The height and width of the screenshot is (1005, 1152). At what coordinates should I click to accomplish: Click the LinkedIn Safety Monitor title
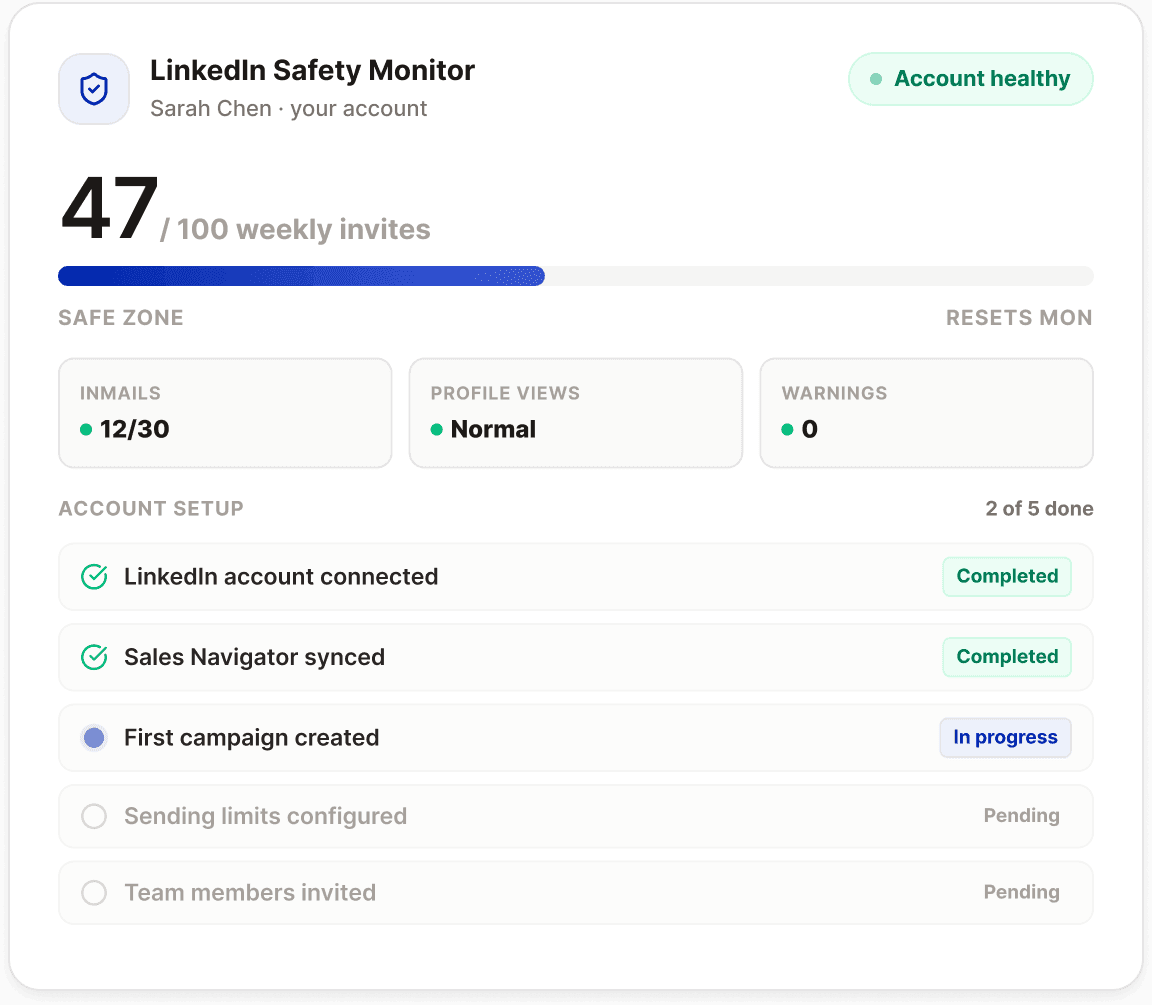[x=312, y=71]
